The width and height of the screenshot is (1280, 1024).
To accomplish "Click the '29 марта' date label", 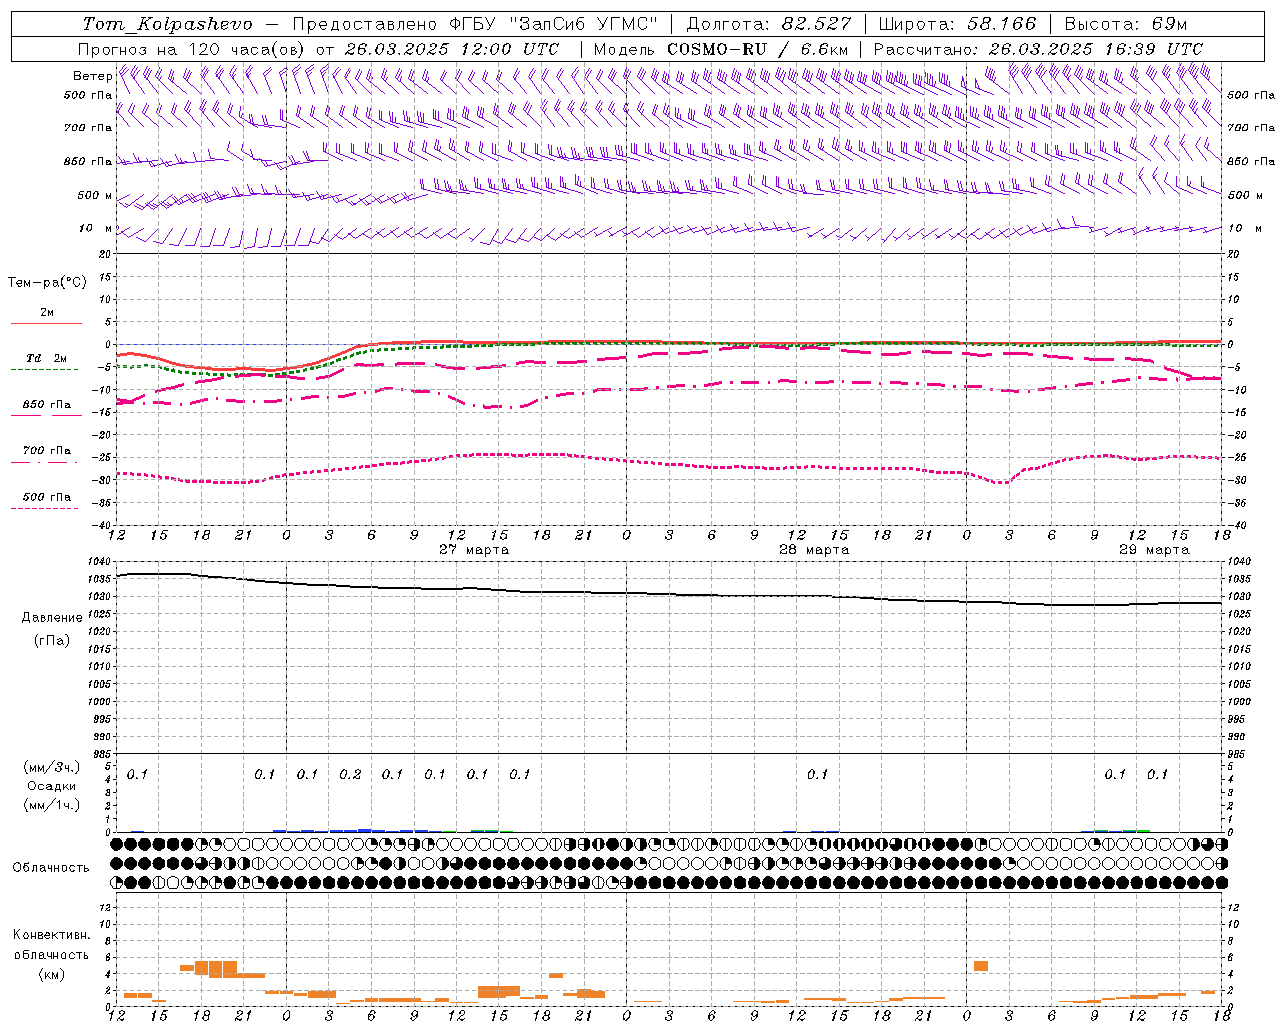I will tap(1154, 550).
